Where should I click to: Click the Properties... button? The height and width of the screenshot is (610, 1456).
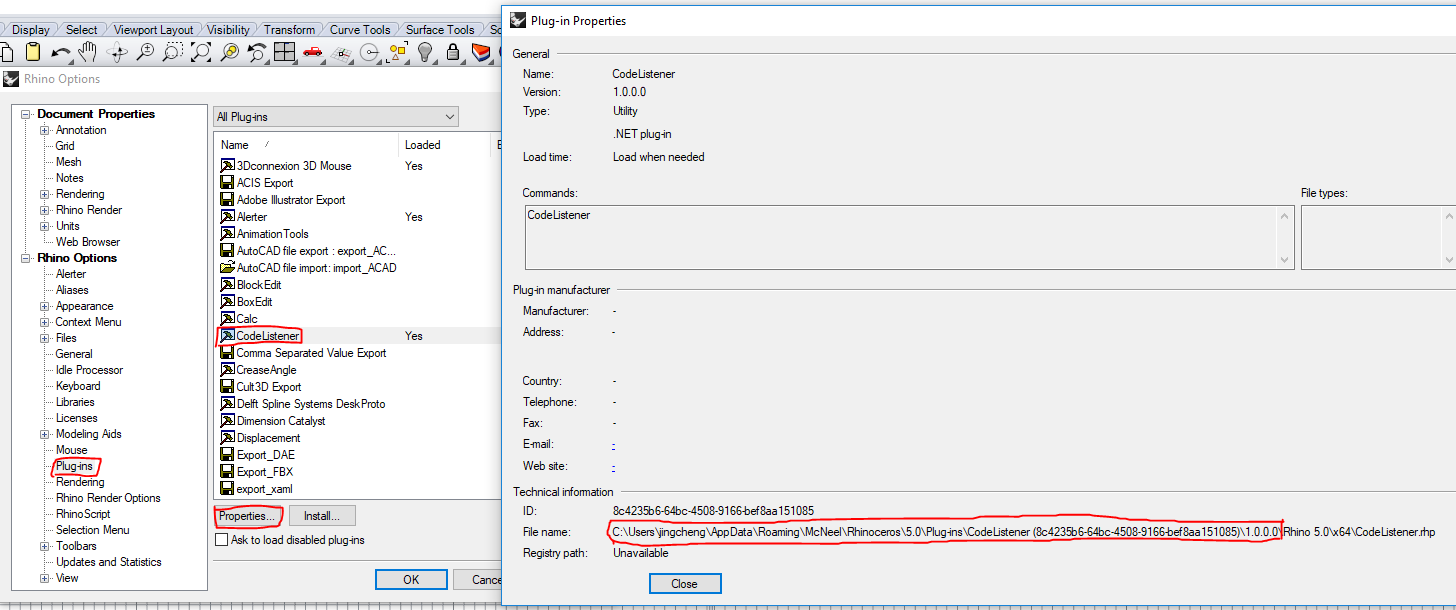(x=248, y=517)
